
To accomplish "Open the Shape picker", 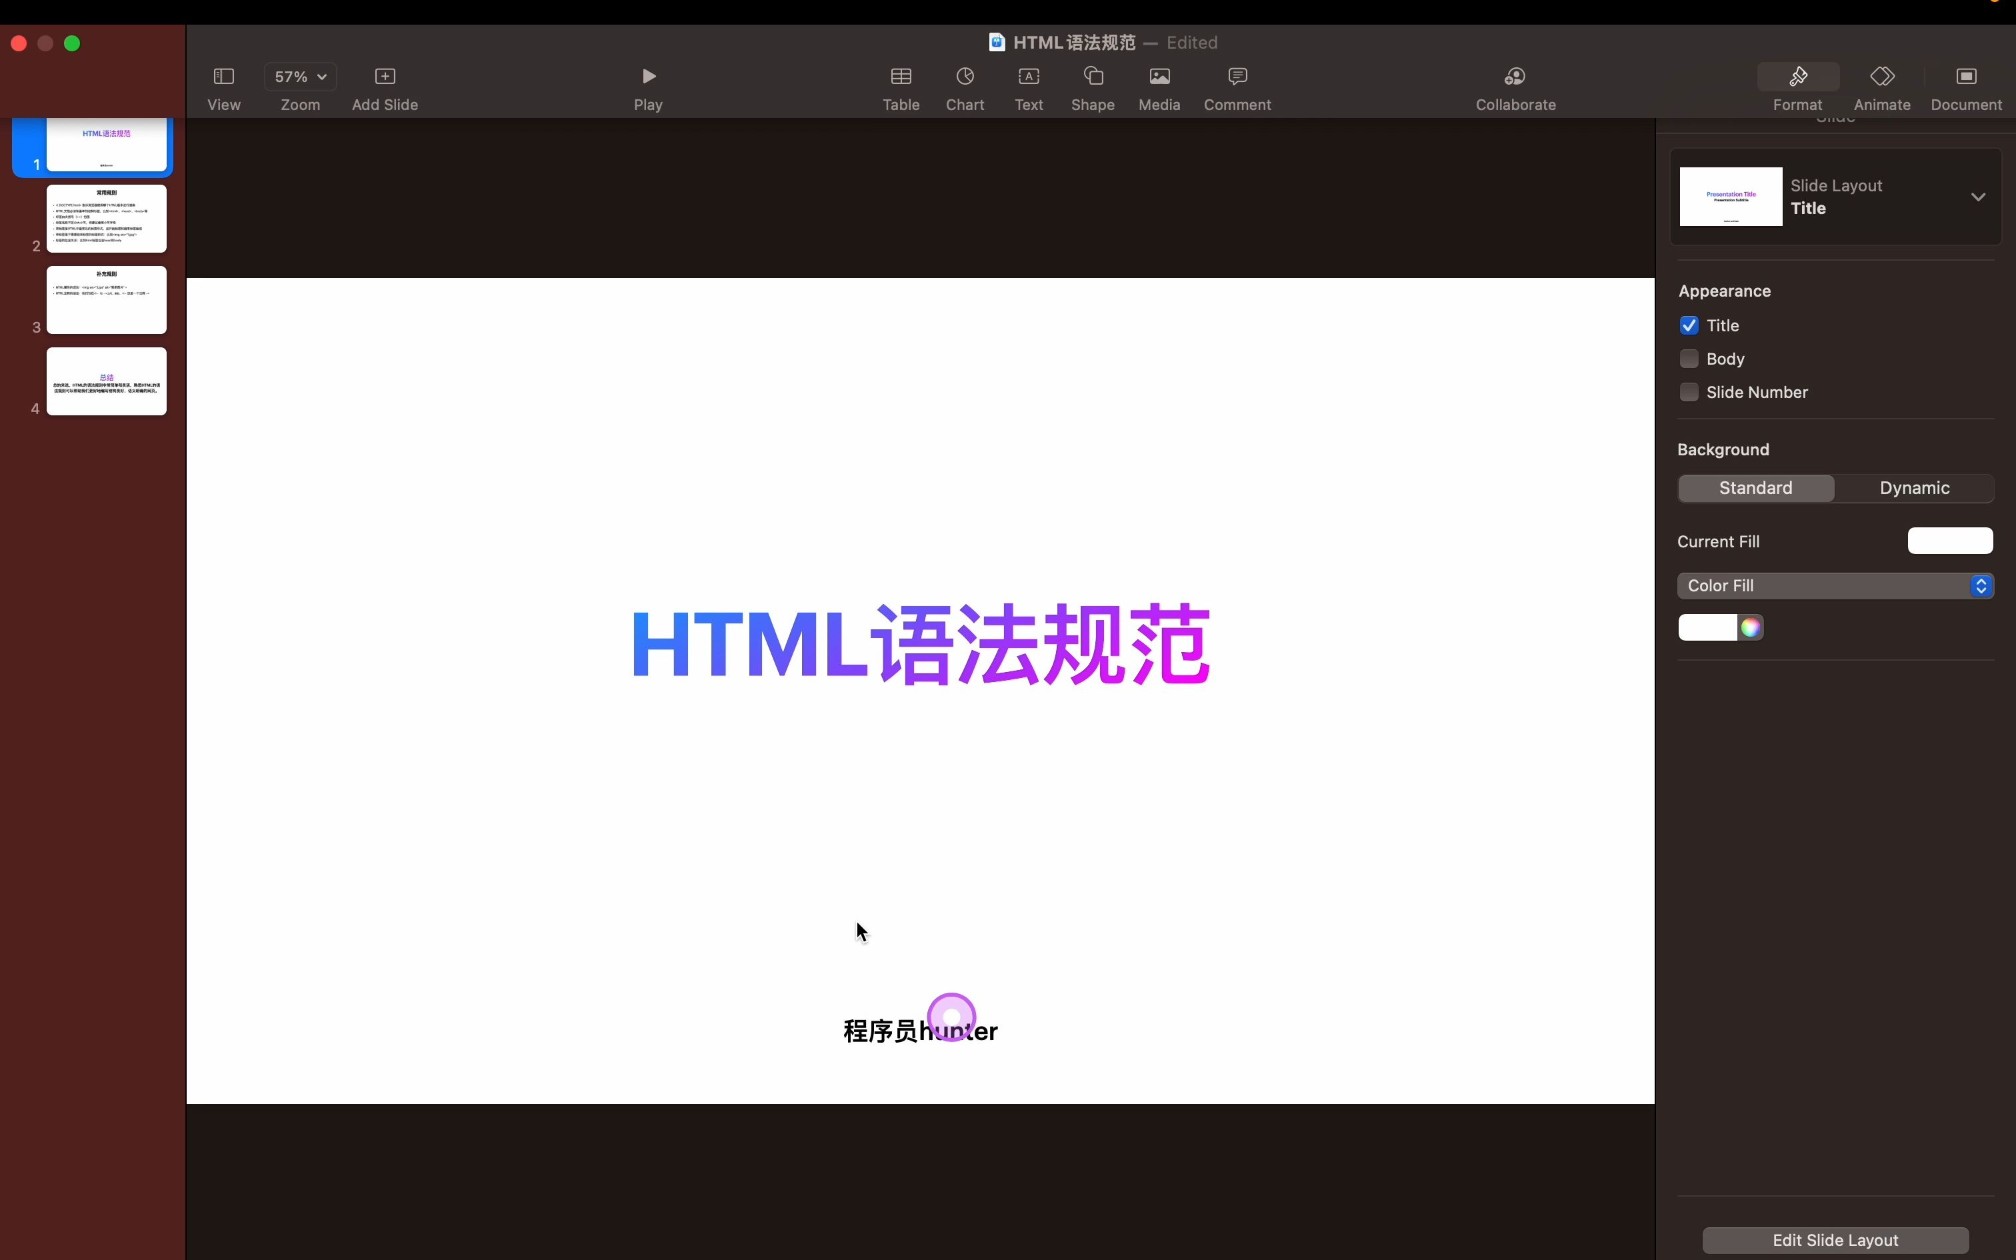I will (x=1092, y=77).
